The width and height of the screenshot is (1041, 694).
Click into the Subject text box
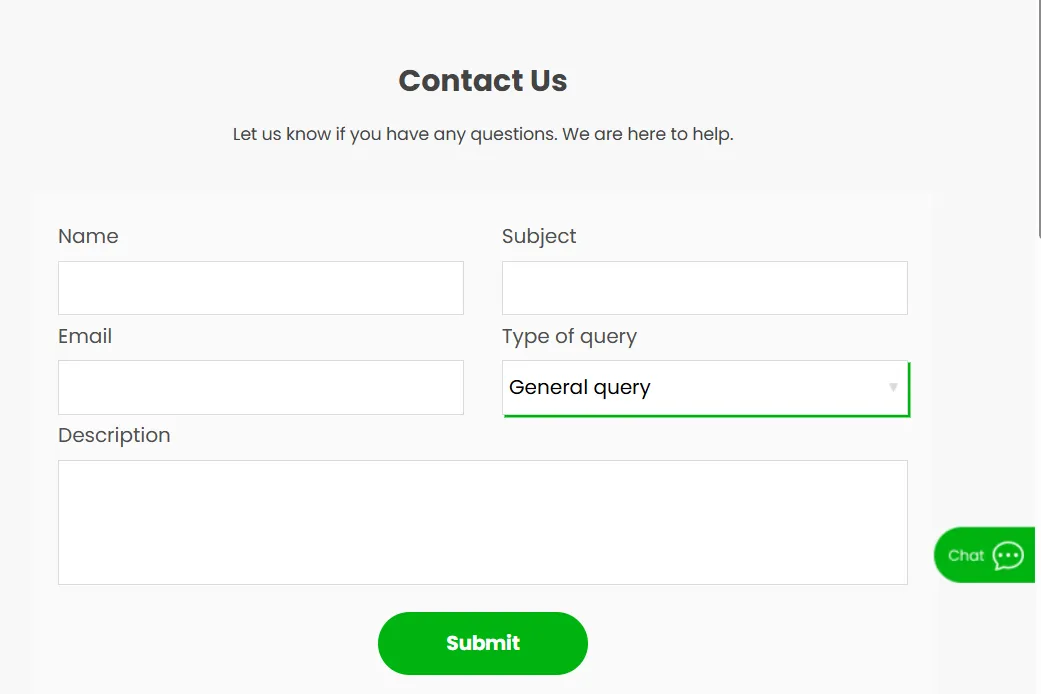pos(704,288)
